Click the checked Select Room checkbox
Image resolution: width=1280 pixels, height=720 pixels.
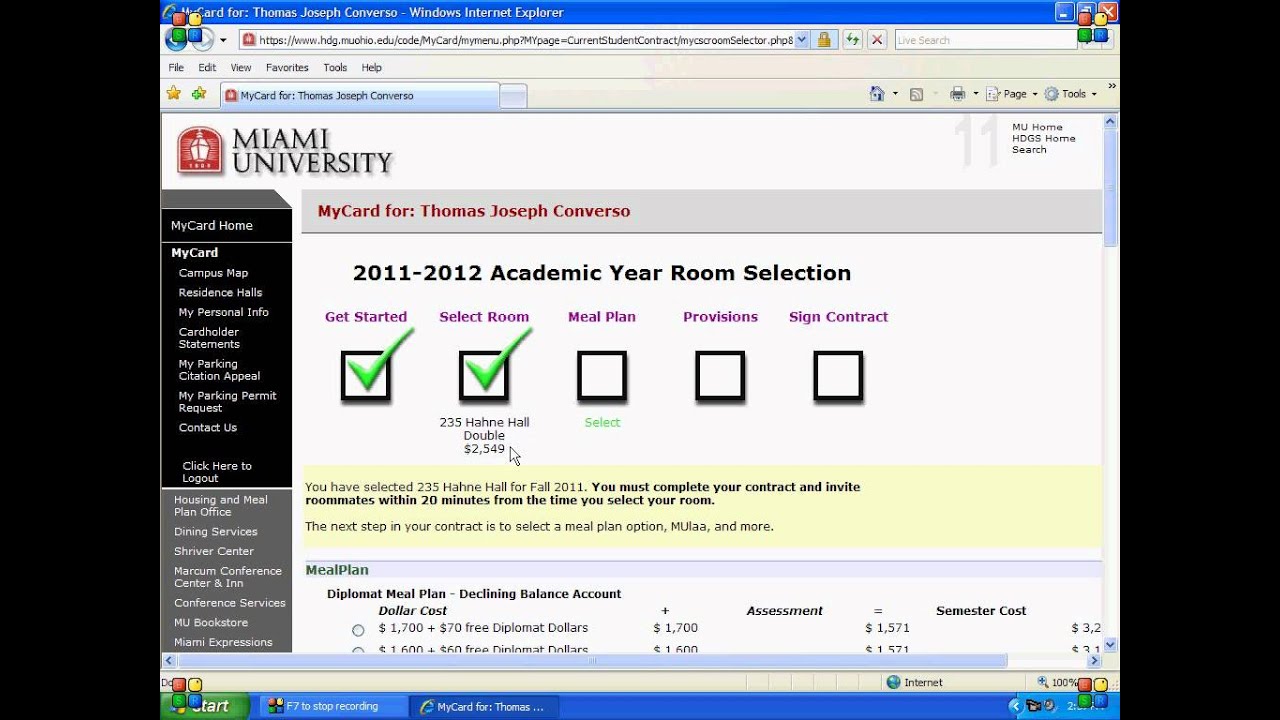click(484, 376)
